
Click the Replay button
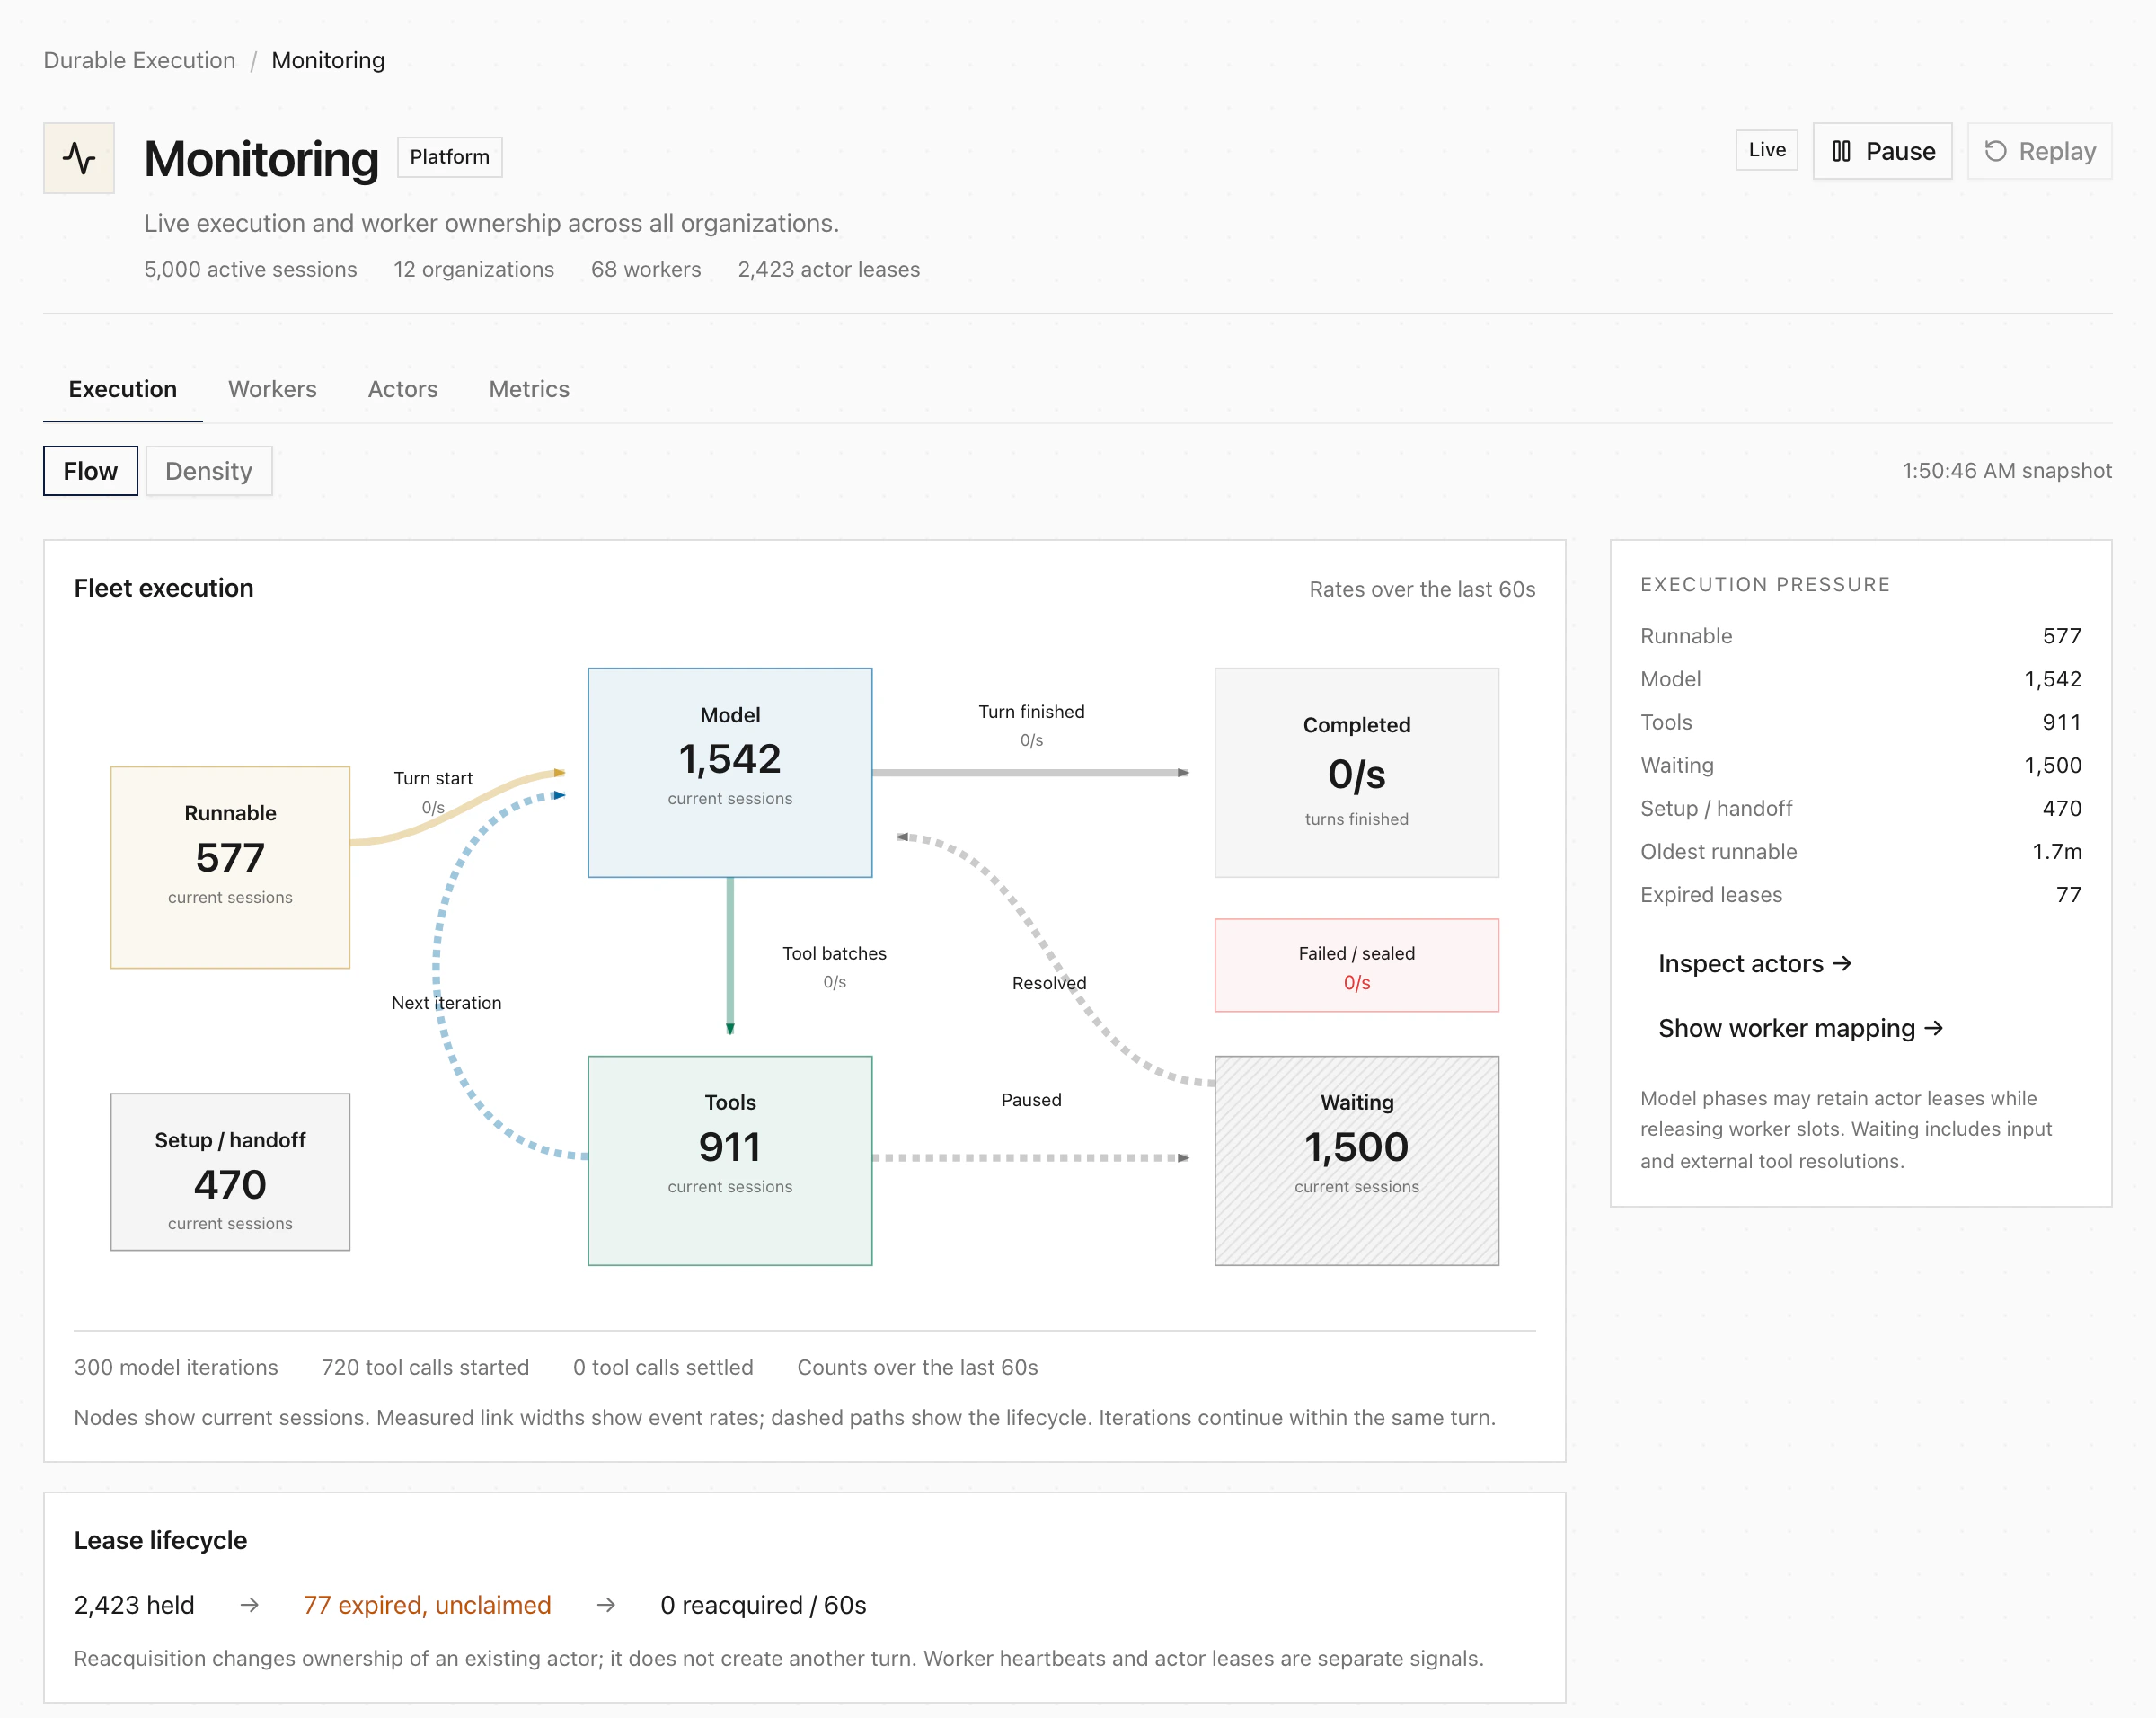tap(2039, 151)
